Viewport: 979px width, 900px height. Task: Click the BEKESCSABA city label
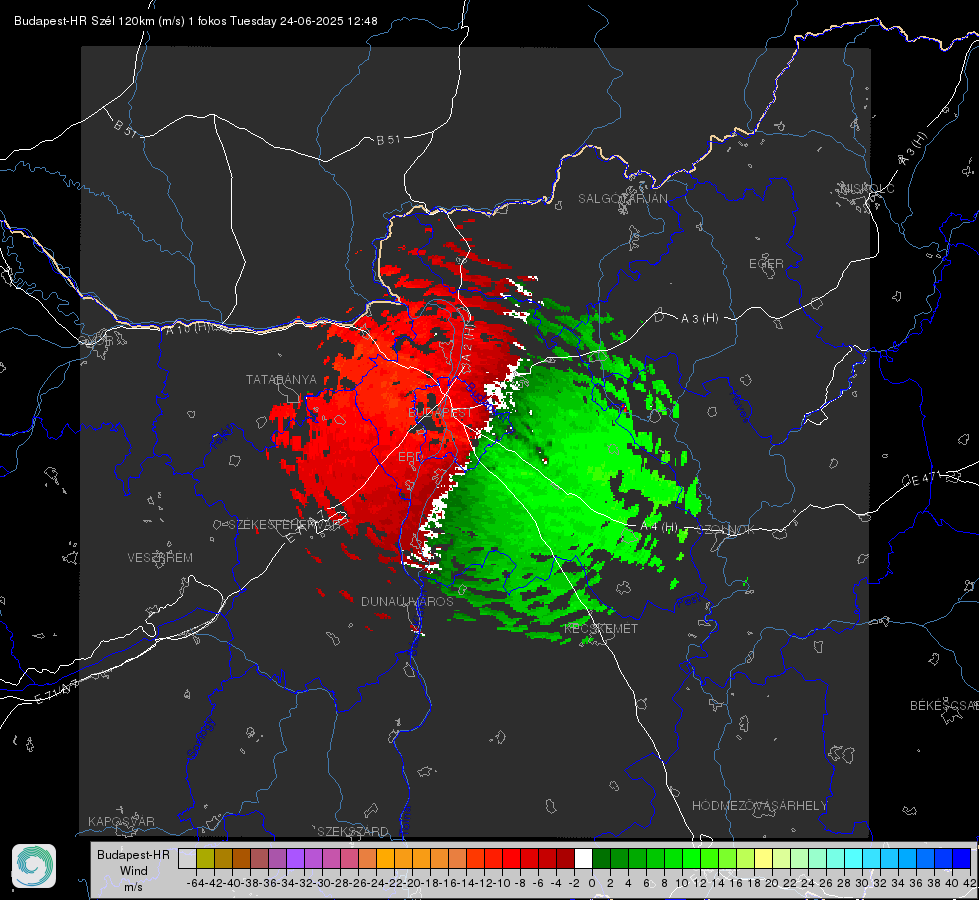point(944,706)
